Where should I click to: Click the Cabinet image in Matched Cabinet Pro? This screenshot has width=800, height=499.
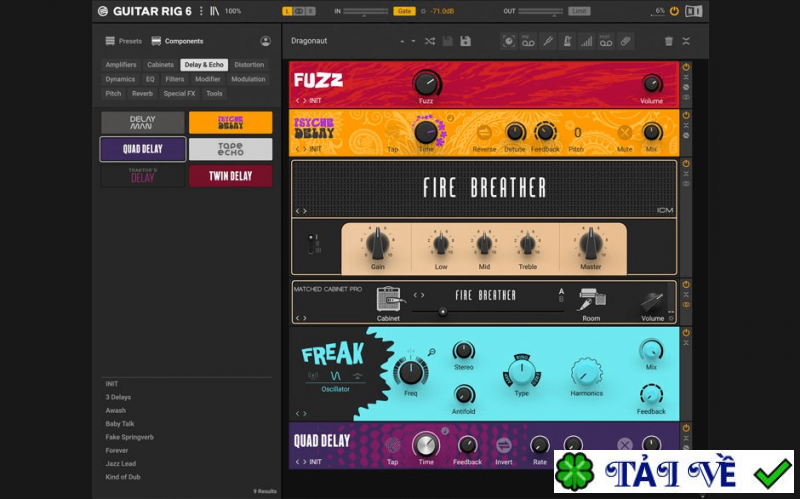(389, 299)
